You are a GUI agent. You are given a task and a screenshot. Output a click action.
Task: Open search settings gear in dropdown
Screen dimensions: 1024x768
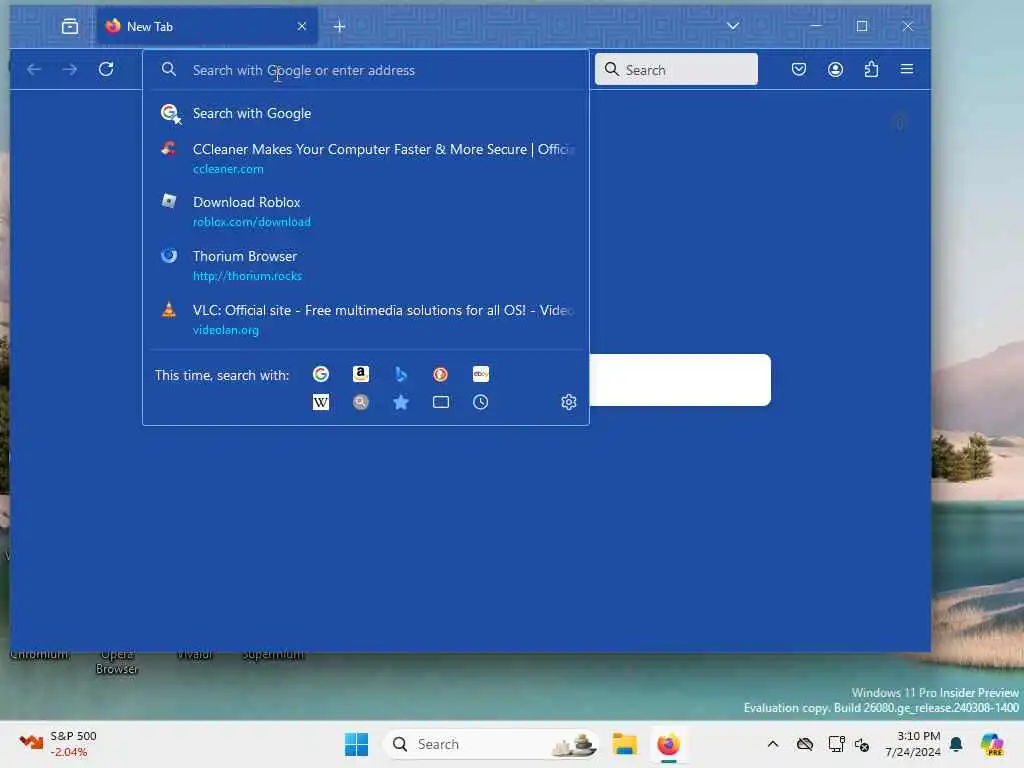tap(569, 402)
